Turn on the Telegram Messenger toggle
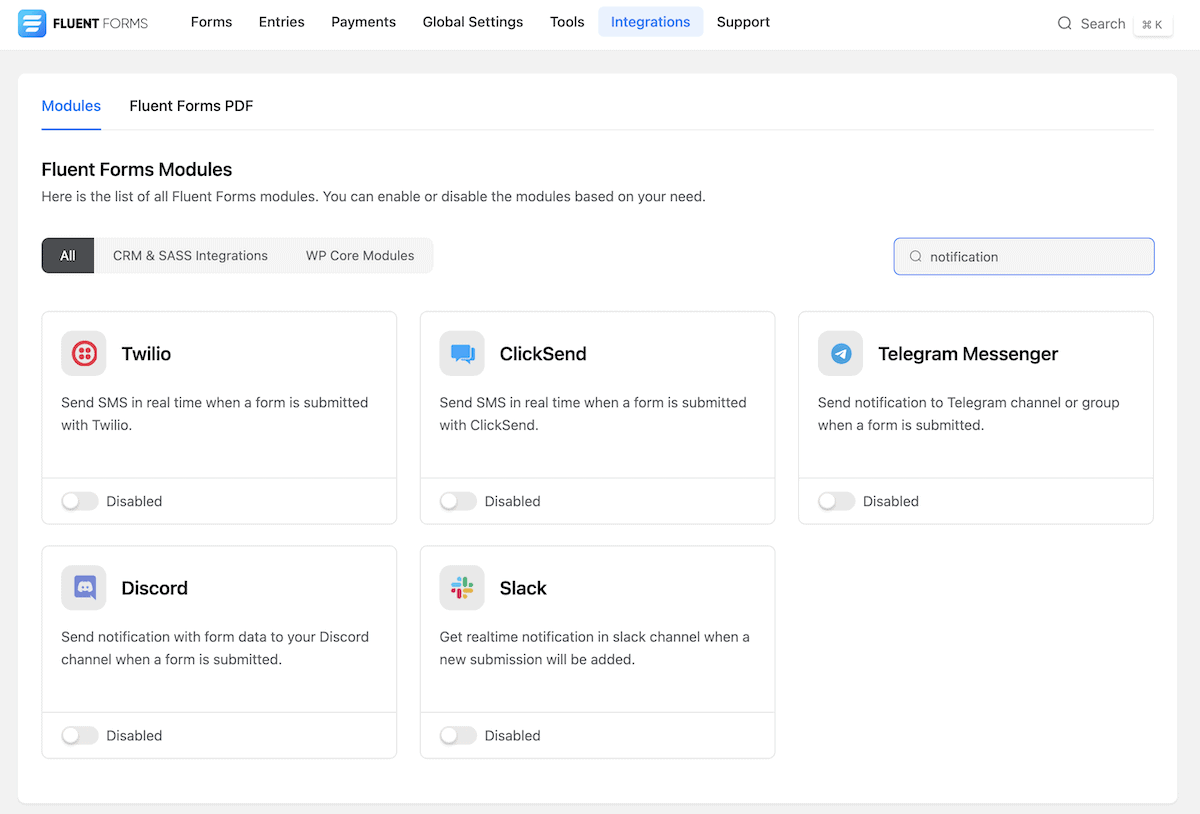The image size is (1200, 814). point(837,501)
